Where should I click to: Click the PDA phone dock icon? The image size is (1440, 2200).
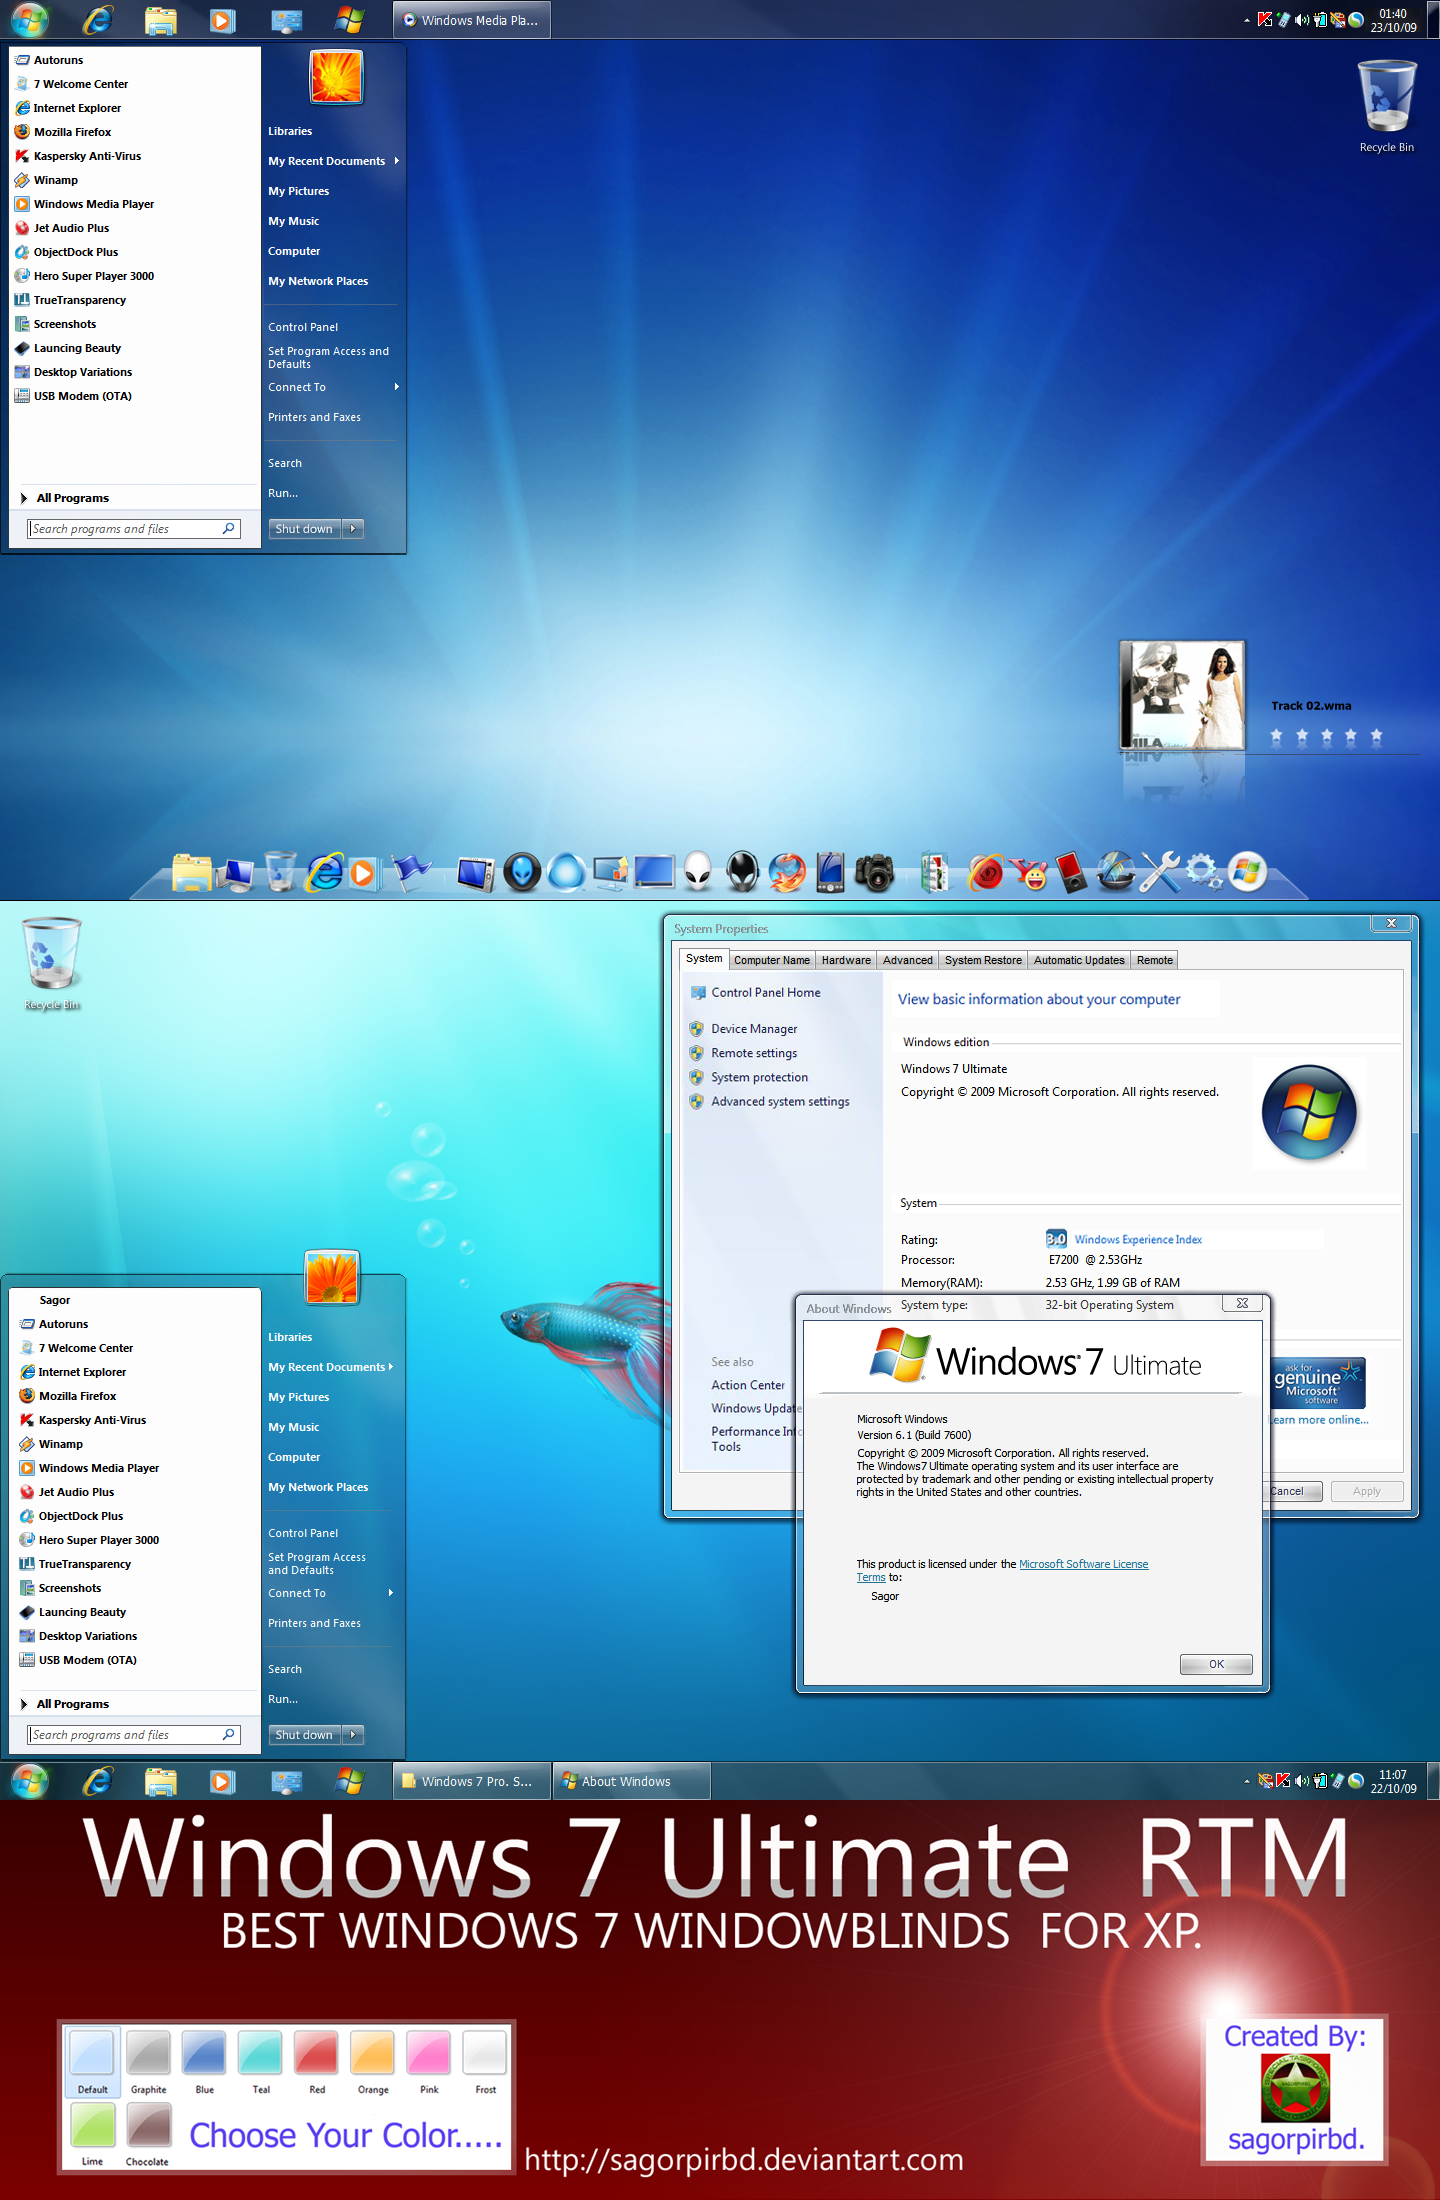(831, 872)
